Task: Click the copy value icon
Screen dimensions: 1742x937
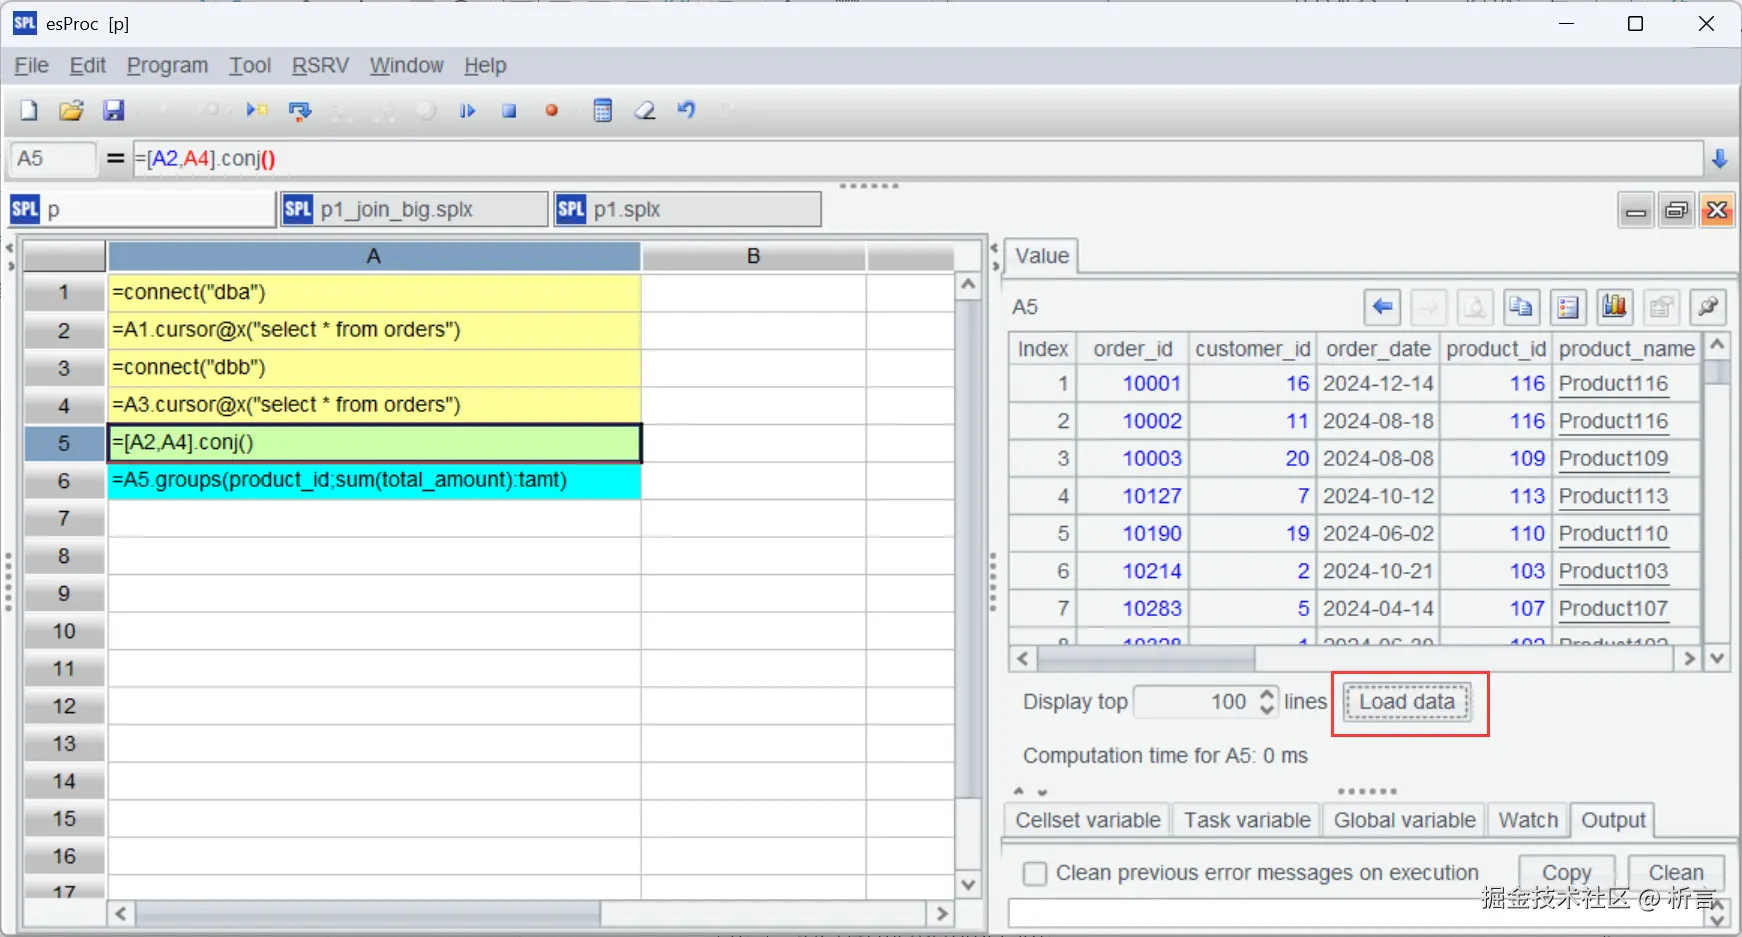Action: coord(1521,307)
